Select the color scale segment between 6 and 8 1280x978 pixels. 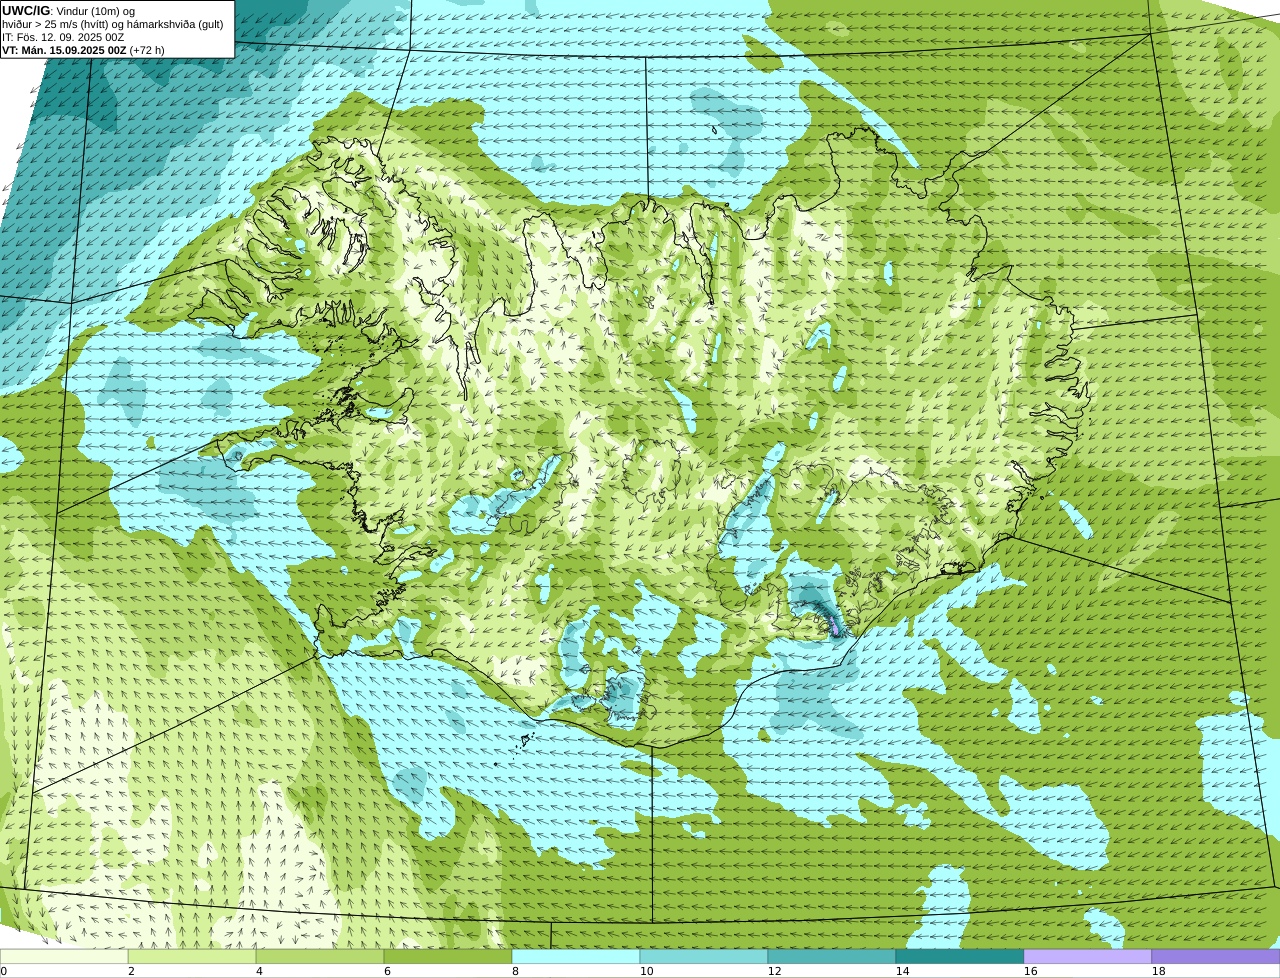pos(448,957)
